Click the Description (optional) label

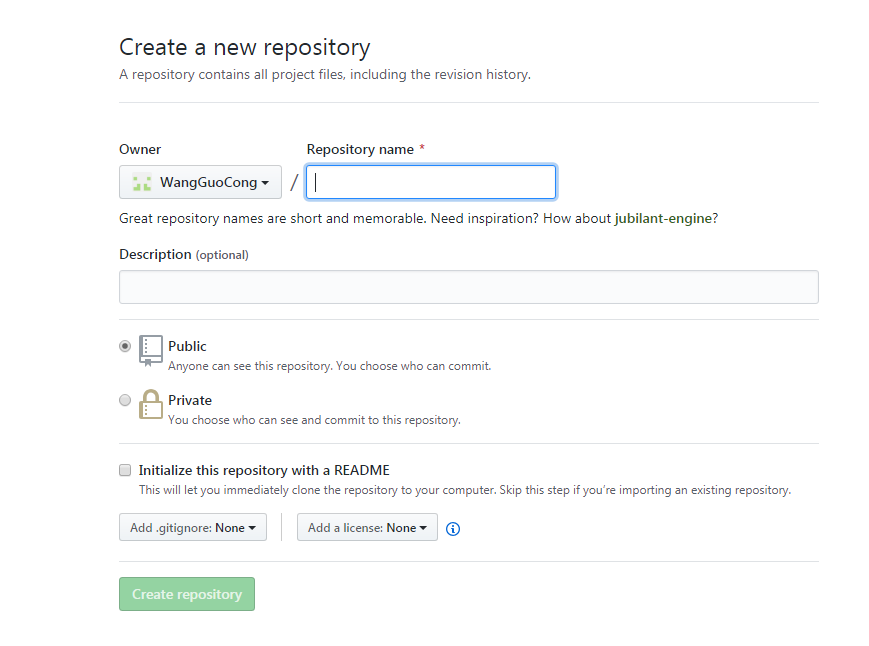tap(184, 254)
